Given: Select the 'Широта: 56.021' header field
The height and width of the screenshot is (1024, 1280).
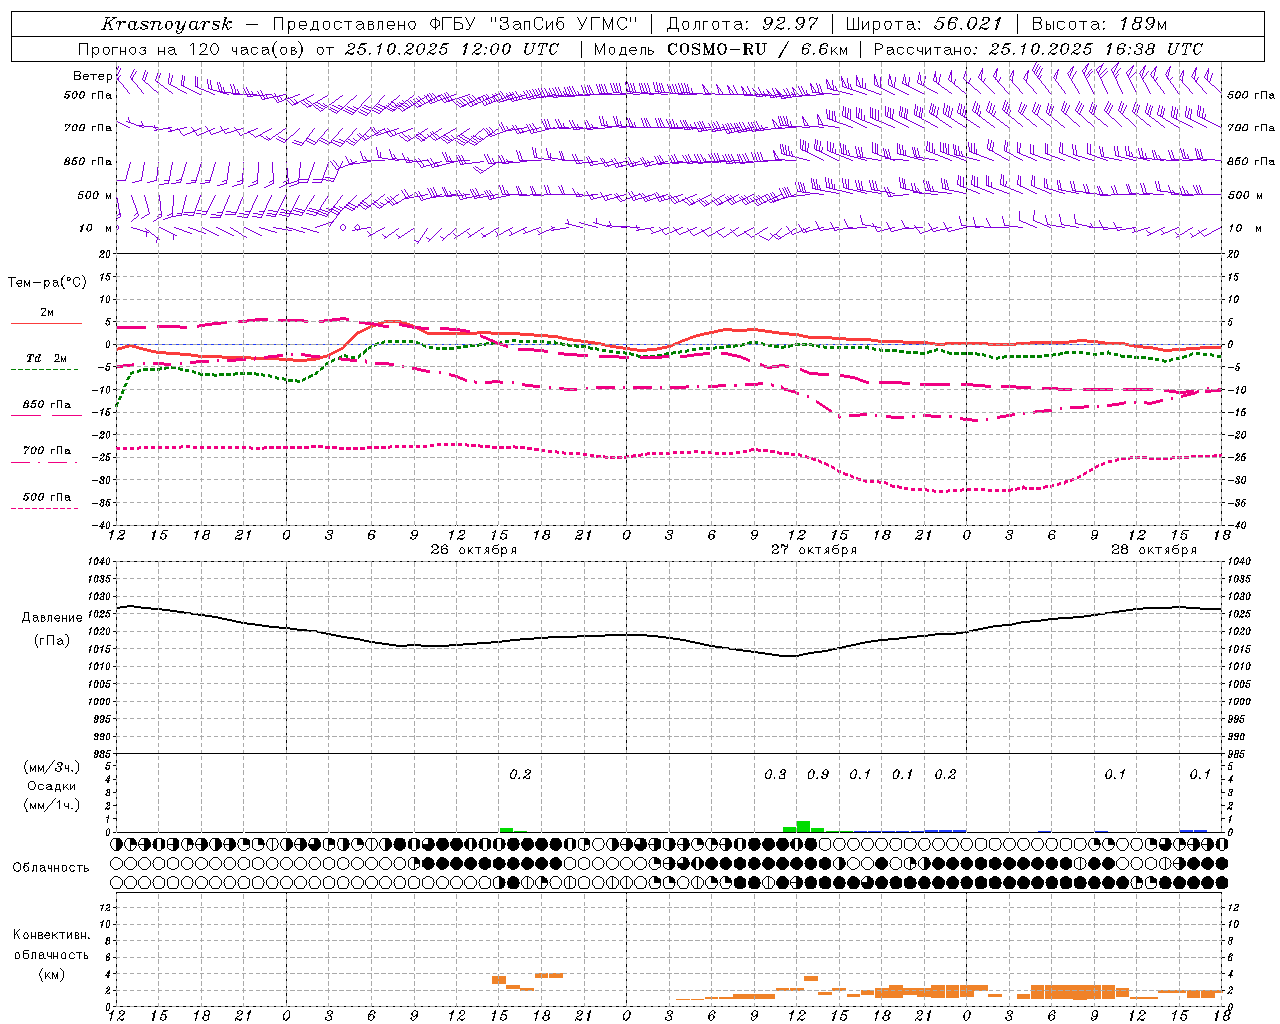Looking at the screenshot, I should pyautogui.click(x=924, y=24).
